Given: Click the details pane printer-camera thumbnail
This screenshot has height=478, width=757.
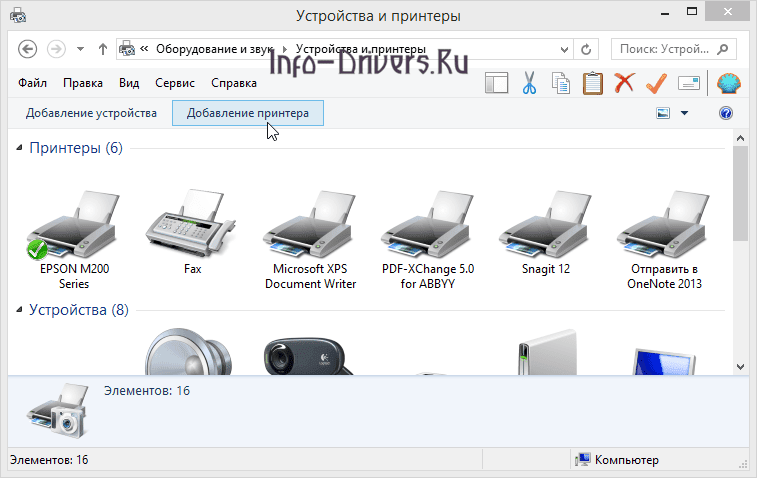Looking at the screenshot, I should tap(59, 411).
